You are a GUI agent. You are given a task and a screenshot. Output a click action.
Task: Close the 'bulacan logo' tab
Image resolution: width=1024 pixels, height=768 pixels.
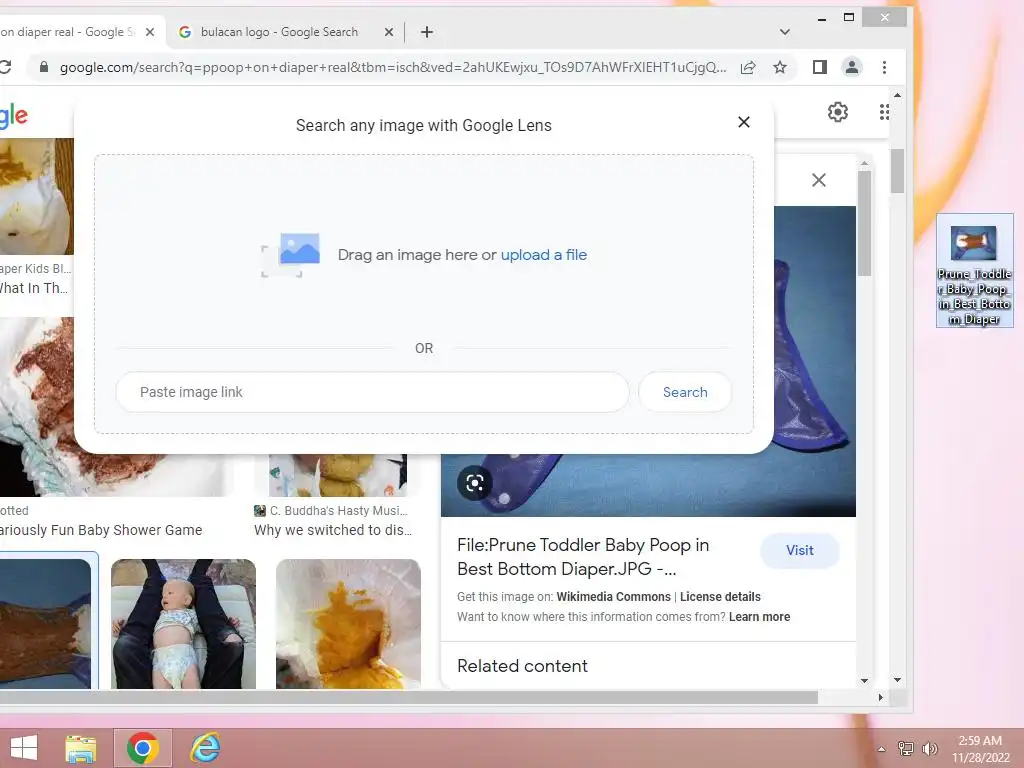pyautogui.click(x=389, y=32)
